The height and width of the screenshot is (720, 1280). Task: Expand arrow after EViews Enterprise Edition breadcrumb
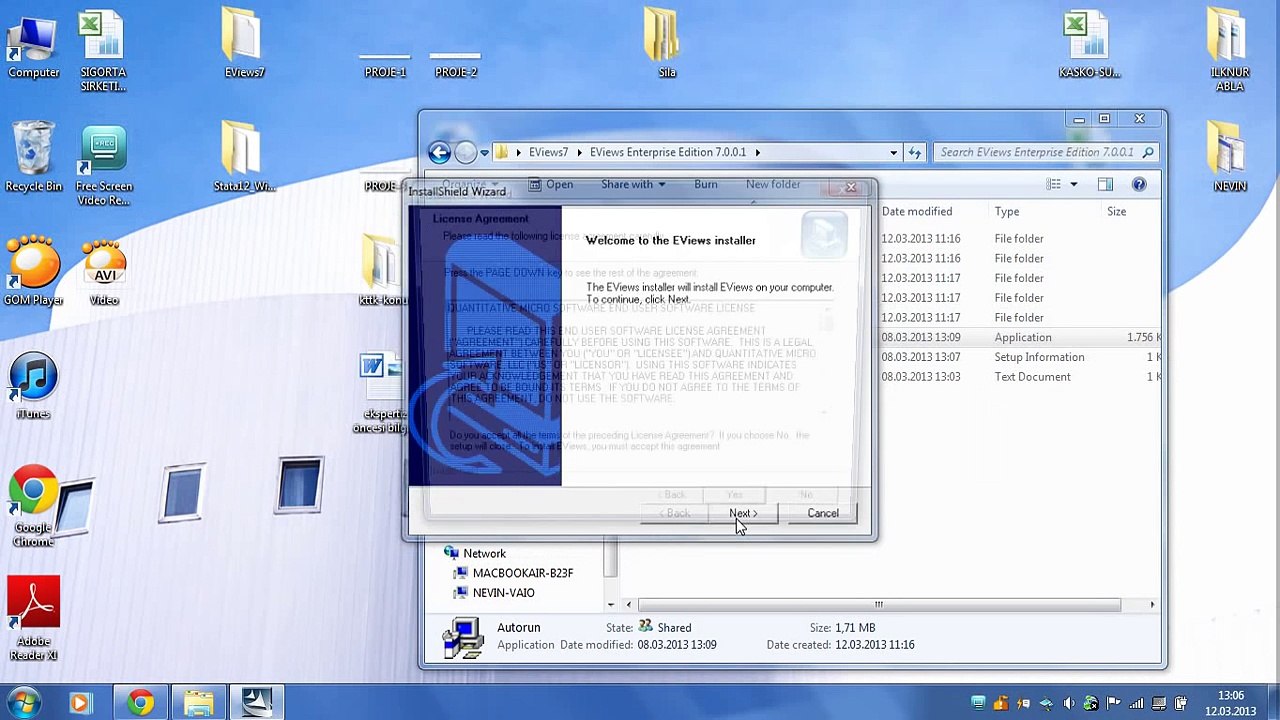point(757,152)
